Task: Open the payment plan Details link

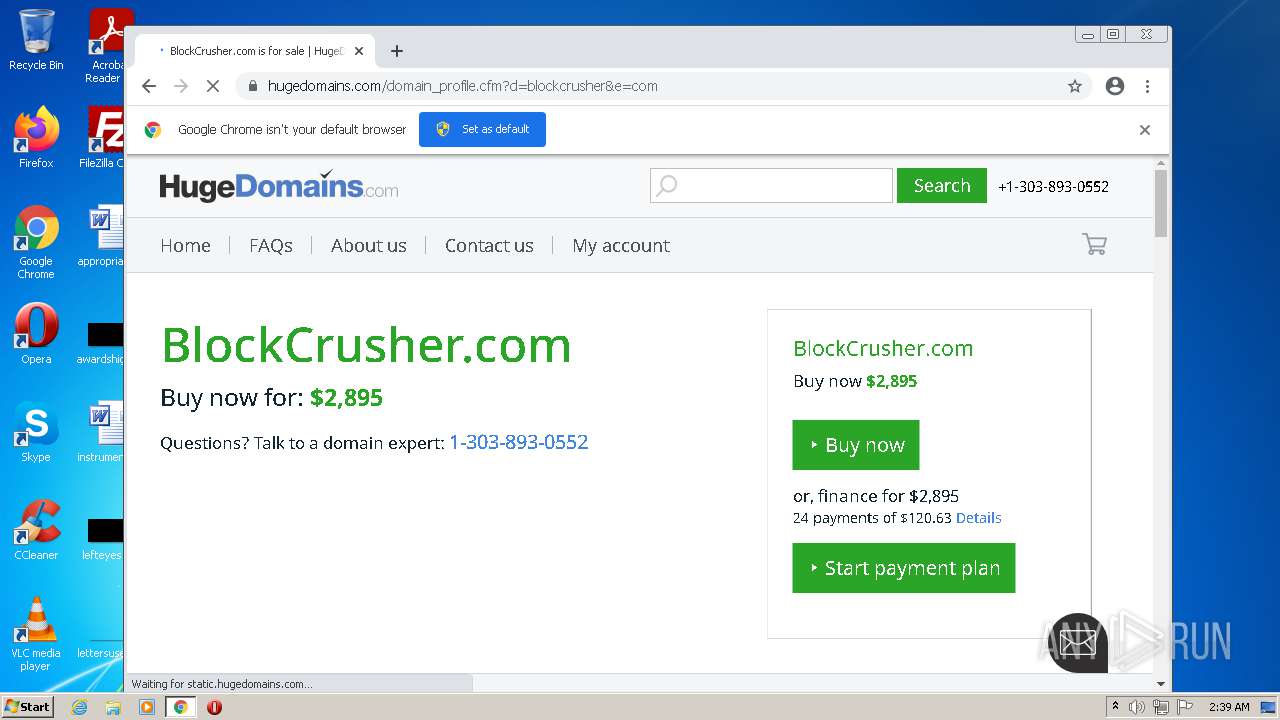Action: click(x=979, y=518)
